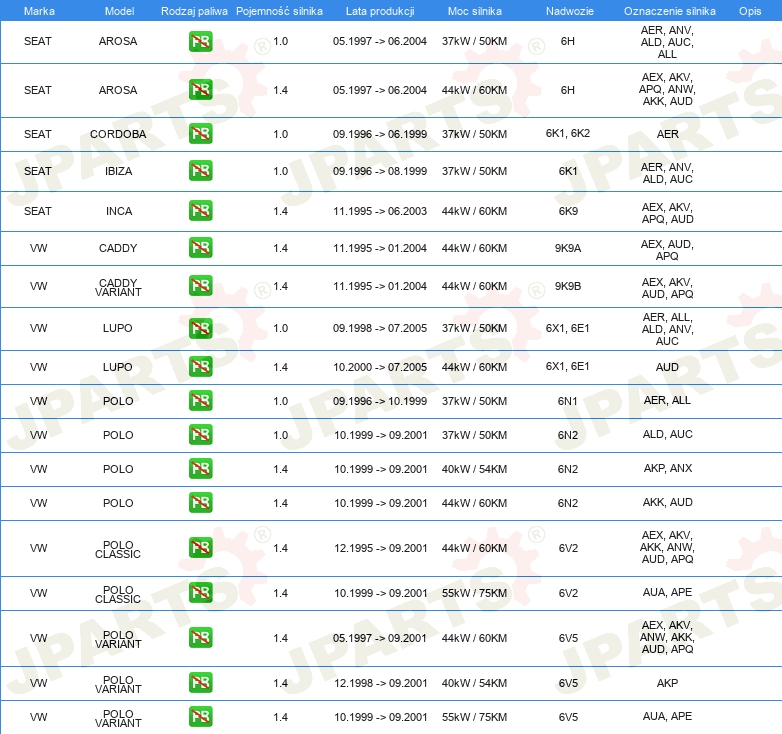Click engine codes AER, ALL in POLO row

[x=667, y=400]
